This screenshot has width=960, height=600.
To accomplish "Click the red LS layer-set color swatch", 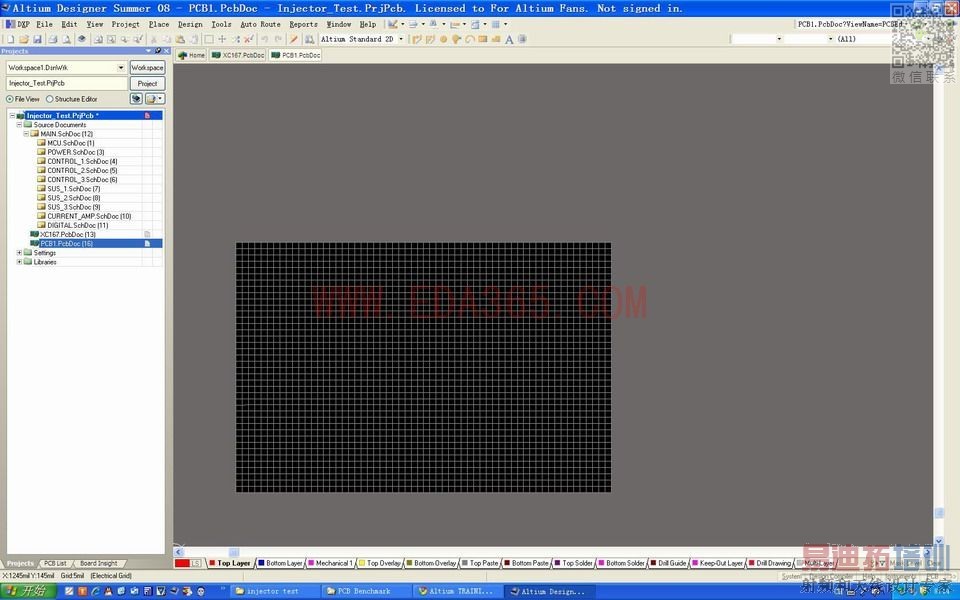I will point(182,563).
